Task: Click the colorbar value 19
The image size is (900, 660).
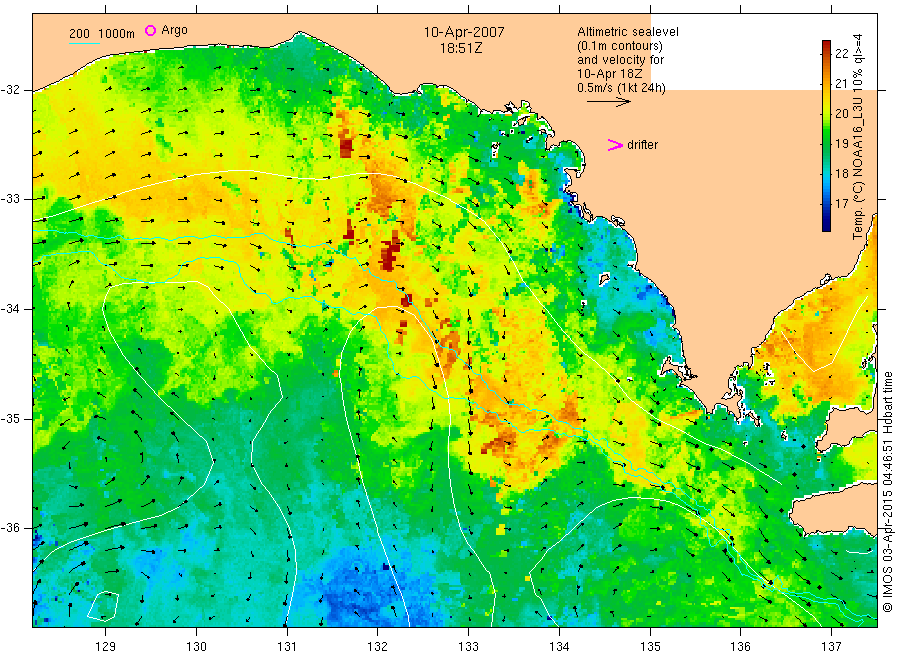Action: point(841,143)
